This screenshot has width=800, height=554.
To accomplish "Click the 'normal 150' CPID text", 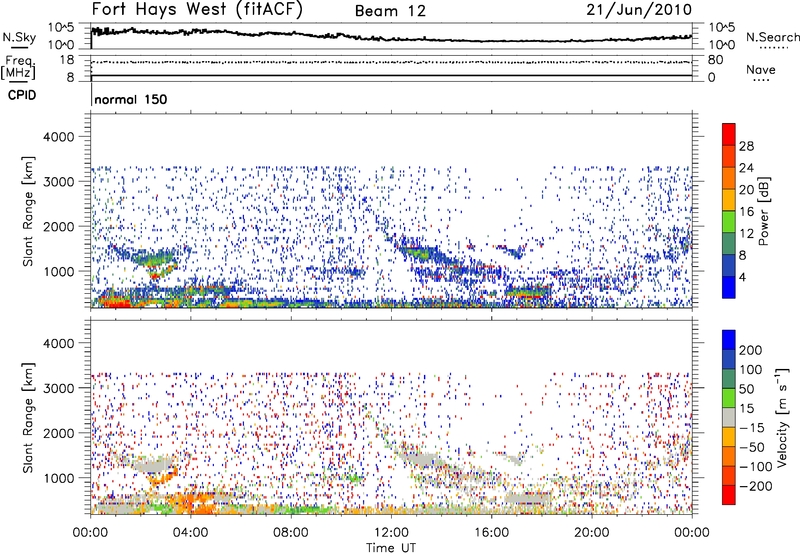I will [131, 99].
